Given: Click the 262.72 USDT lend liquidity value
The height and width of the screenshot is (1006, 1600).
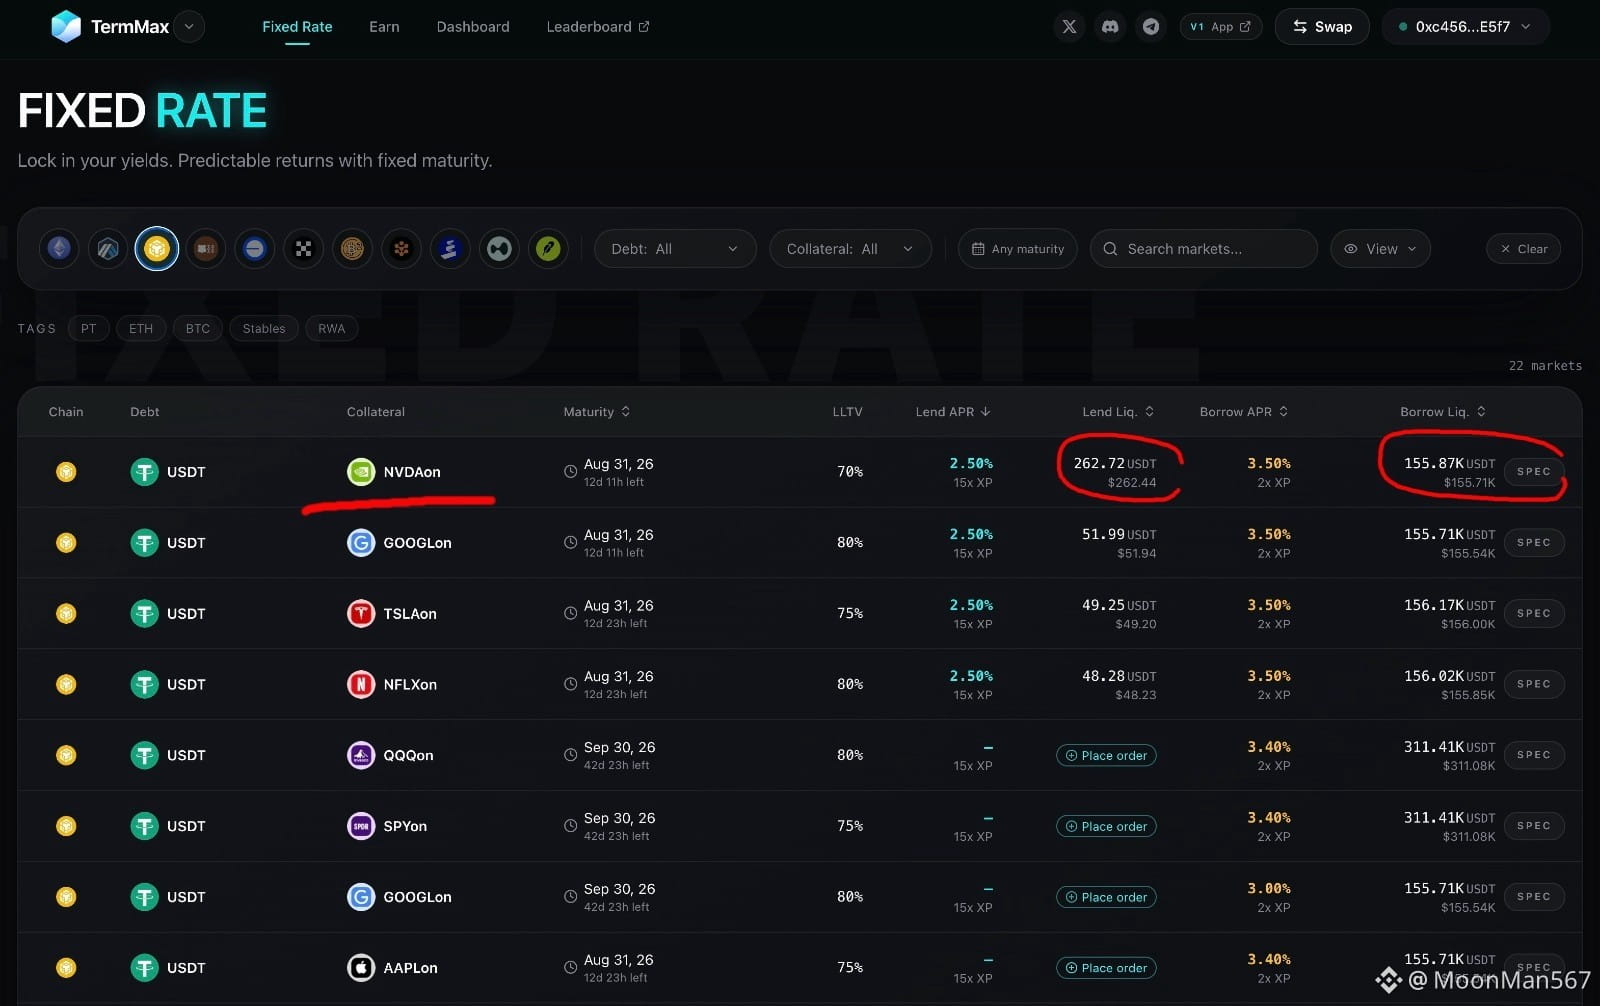Looking at the screenshot, I should pyautogui.click(x=1115, y=464).
